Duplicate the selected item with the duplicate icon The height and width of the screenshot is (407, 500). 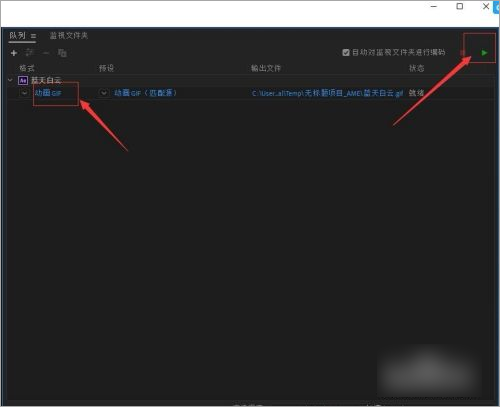click(62, 53)
